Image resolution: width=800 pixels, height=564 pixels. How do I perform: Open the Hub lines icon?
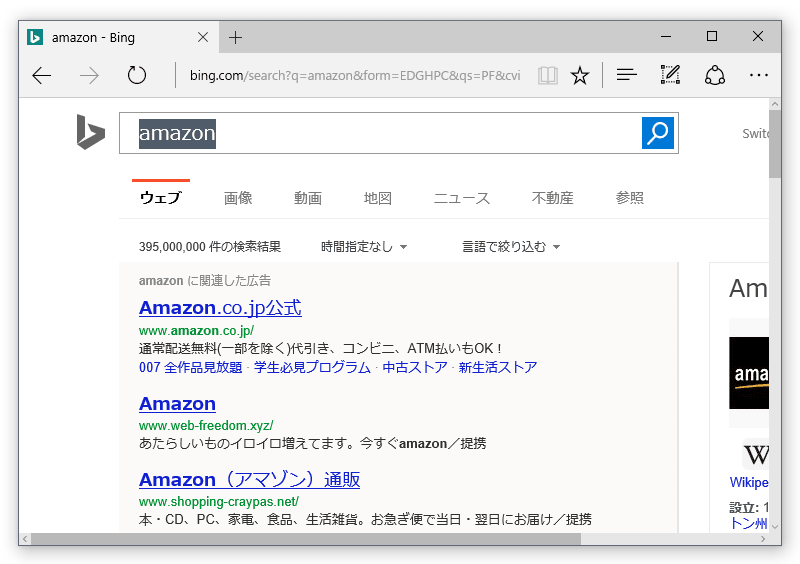[x=627, y=76]
